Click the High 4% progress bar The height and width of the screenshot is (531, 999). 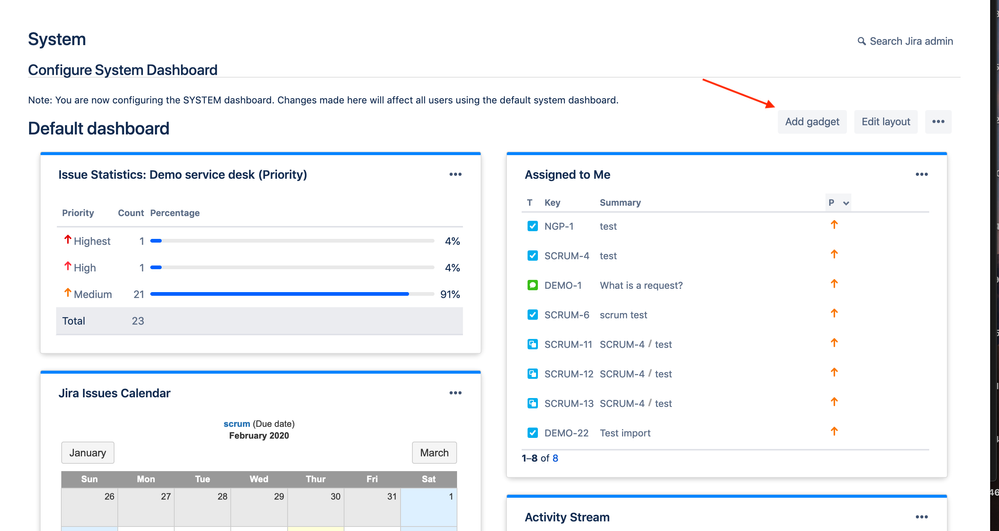(292, 268)
